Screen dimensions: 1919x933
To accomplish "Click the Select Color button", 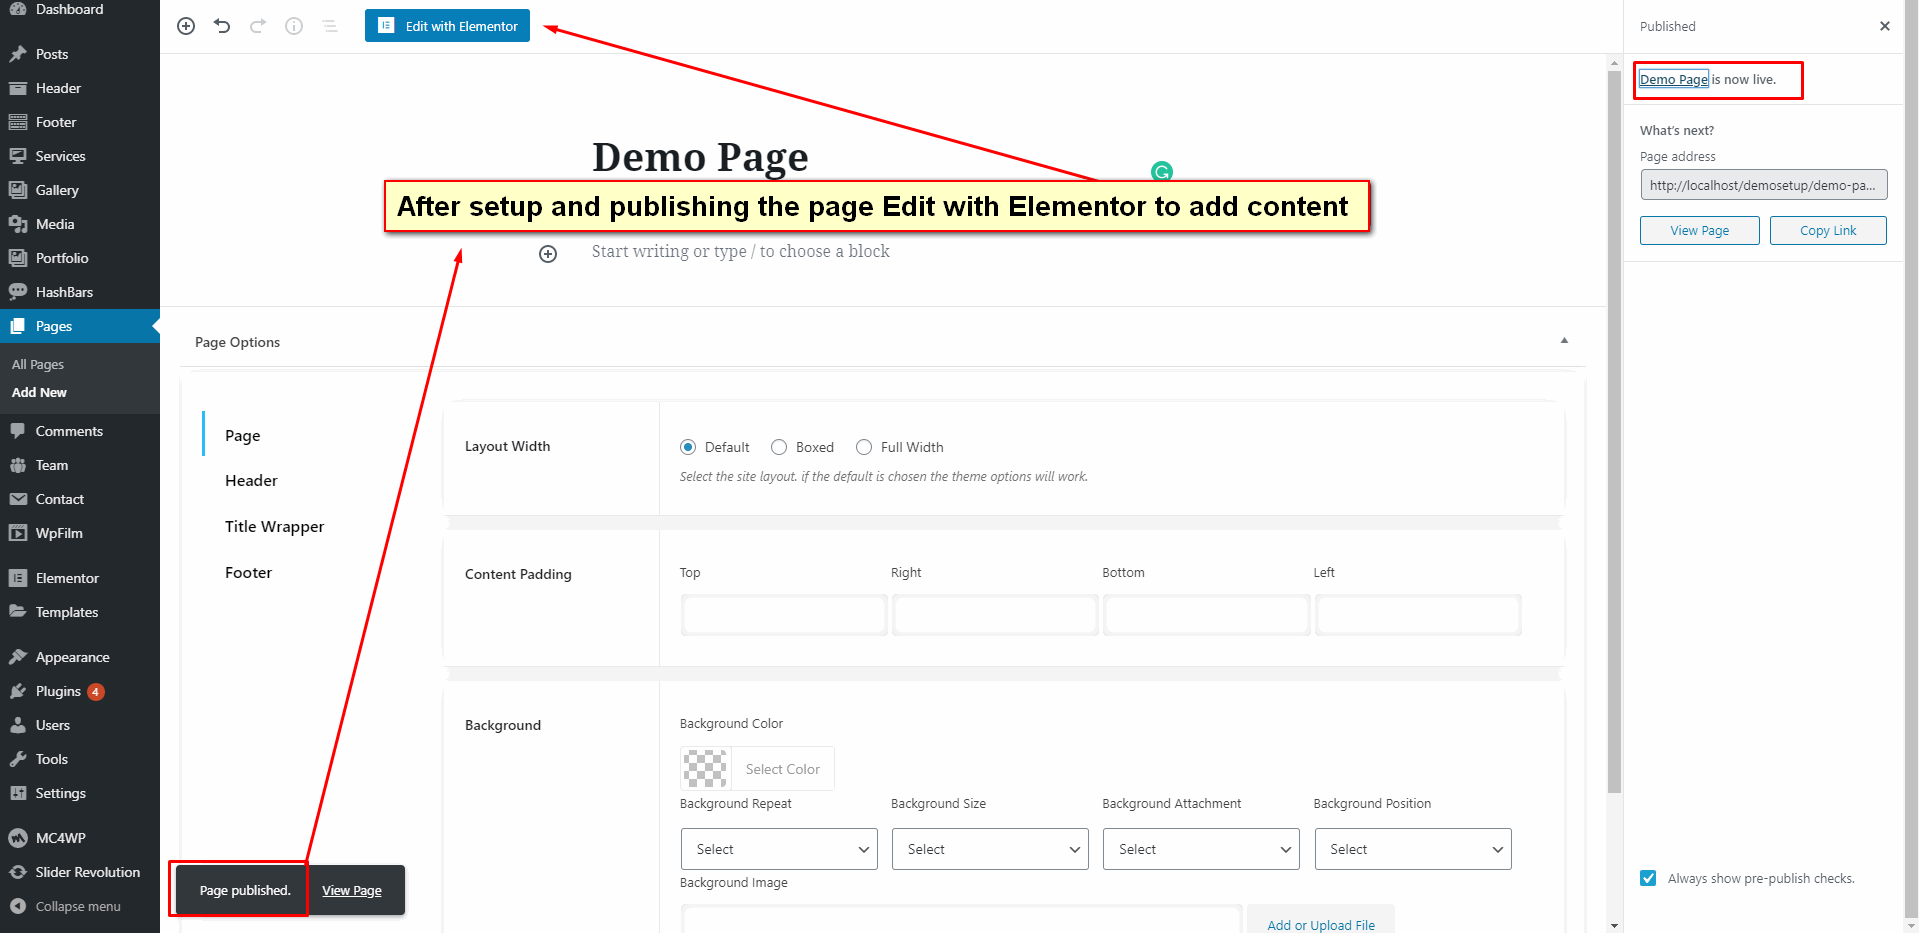I will (783, 769).
